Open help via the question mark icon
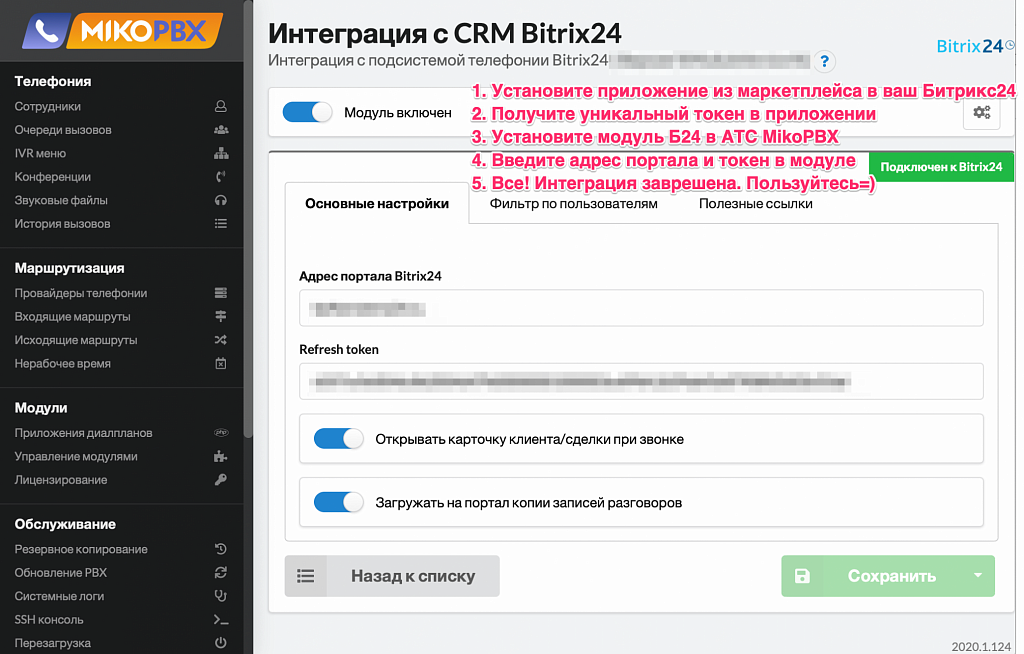 click(825, 61)
